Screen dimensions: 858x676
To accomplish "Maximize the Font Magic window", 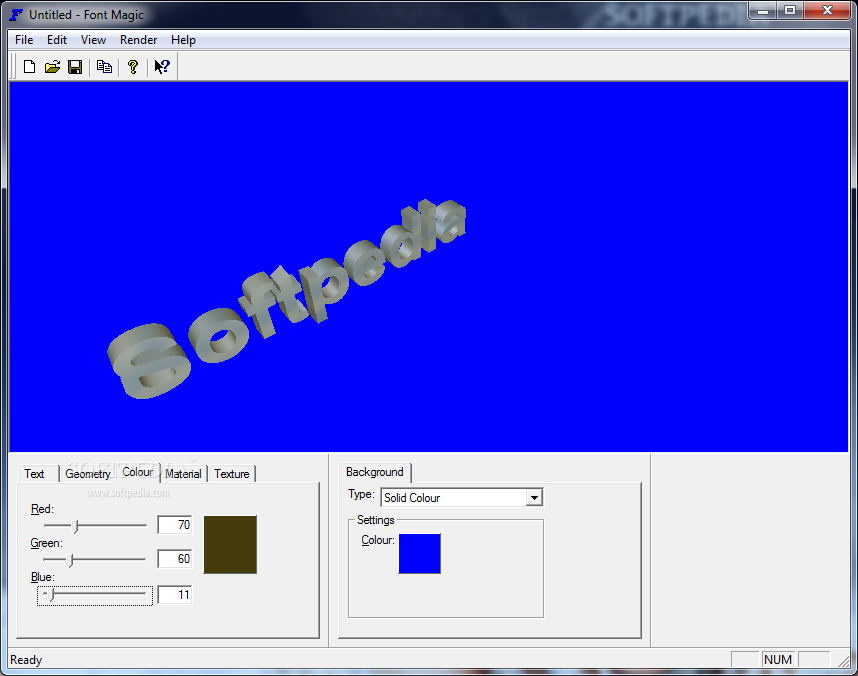I will point(790,10).
